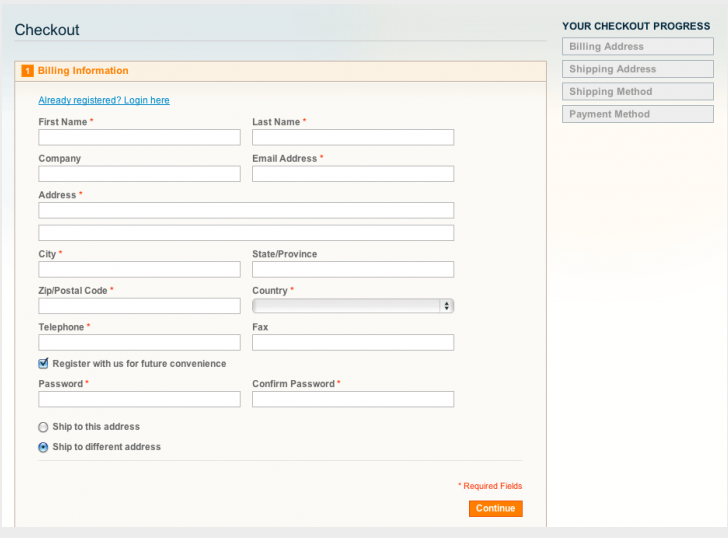Uncheck Register with us for future convenience
Screen dimensions: 728x538
[43, 363]
